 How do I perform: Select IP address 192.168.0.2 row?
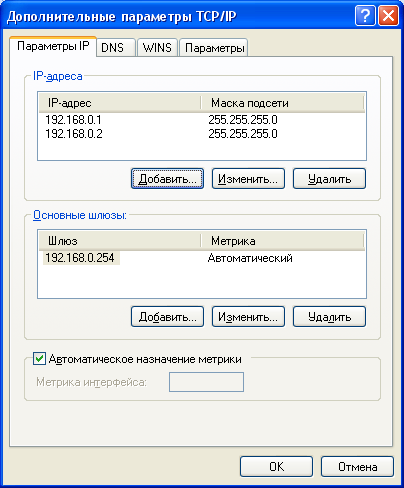click(202, 134)
